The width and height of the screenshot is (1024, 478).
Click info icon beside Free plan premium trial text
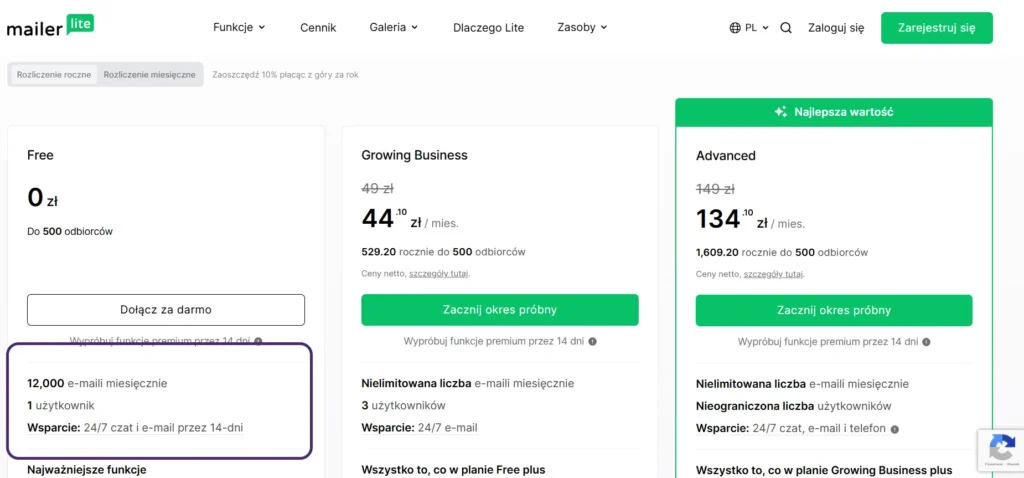(259, 342)
